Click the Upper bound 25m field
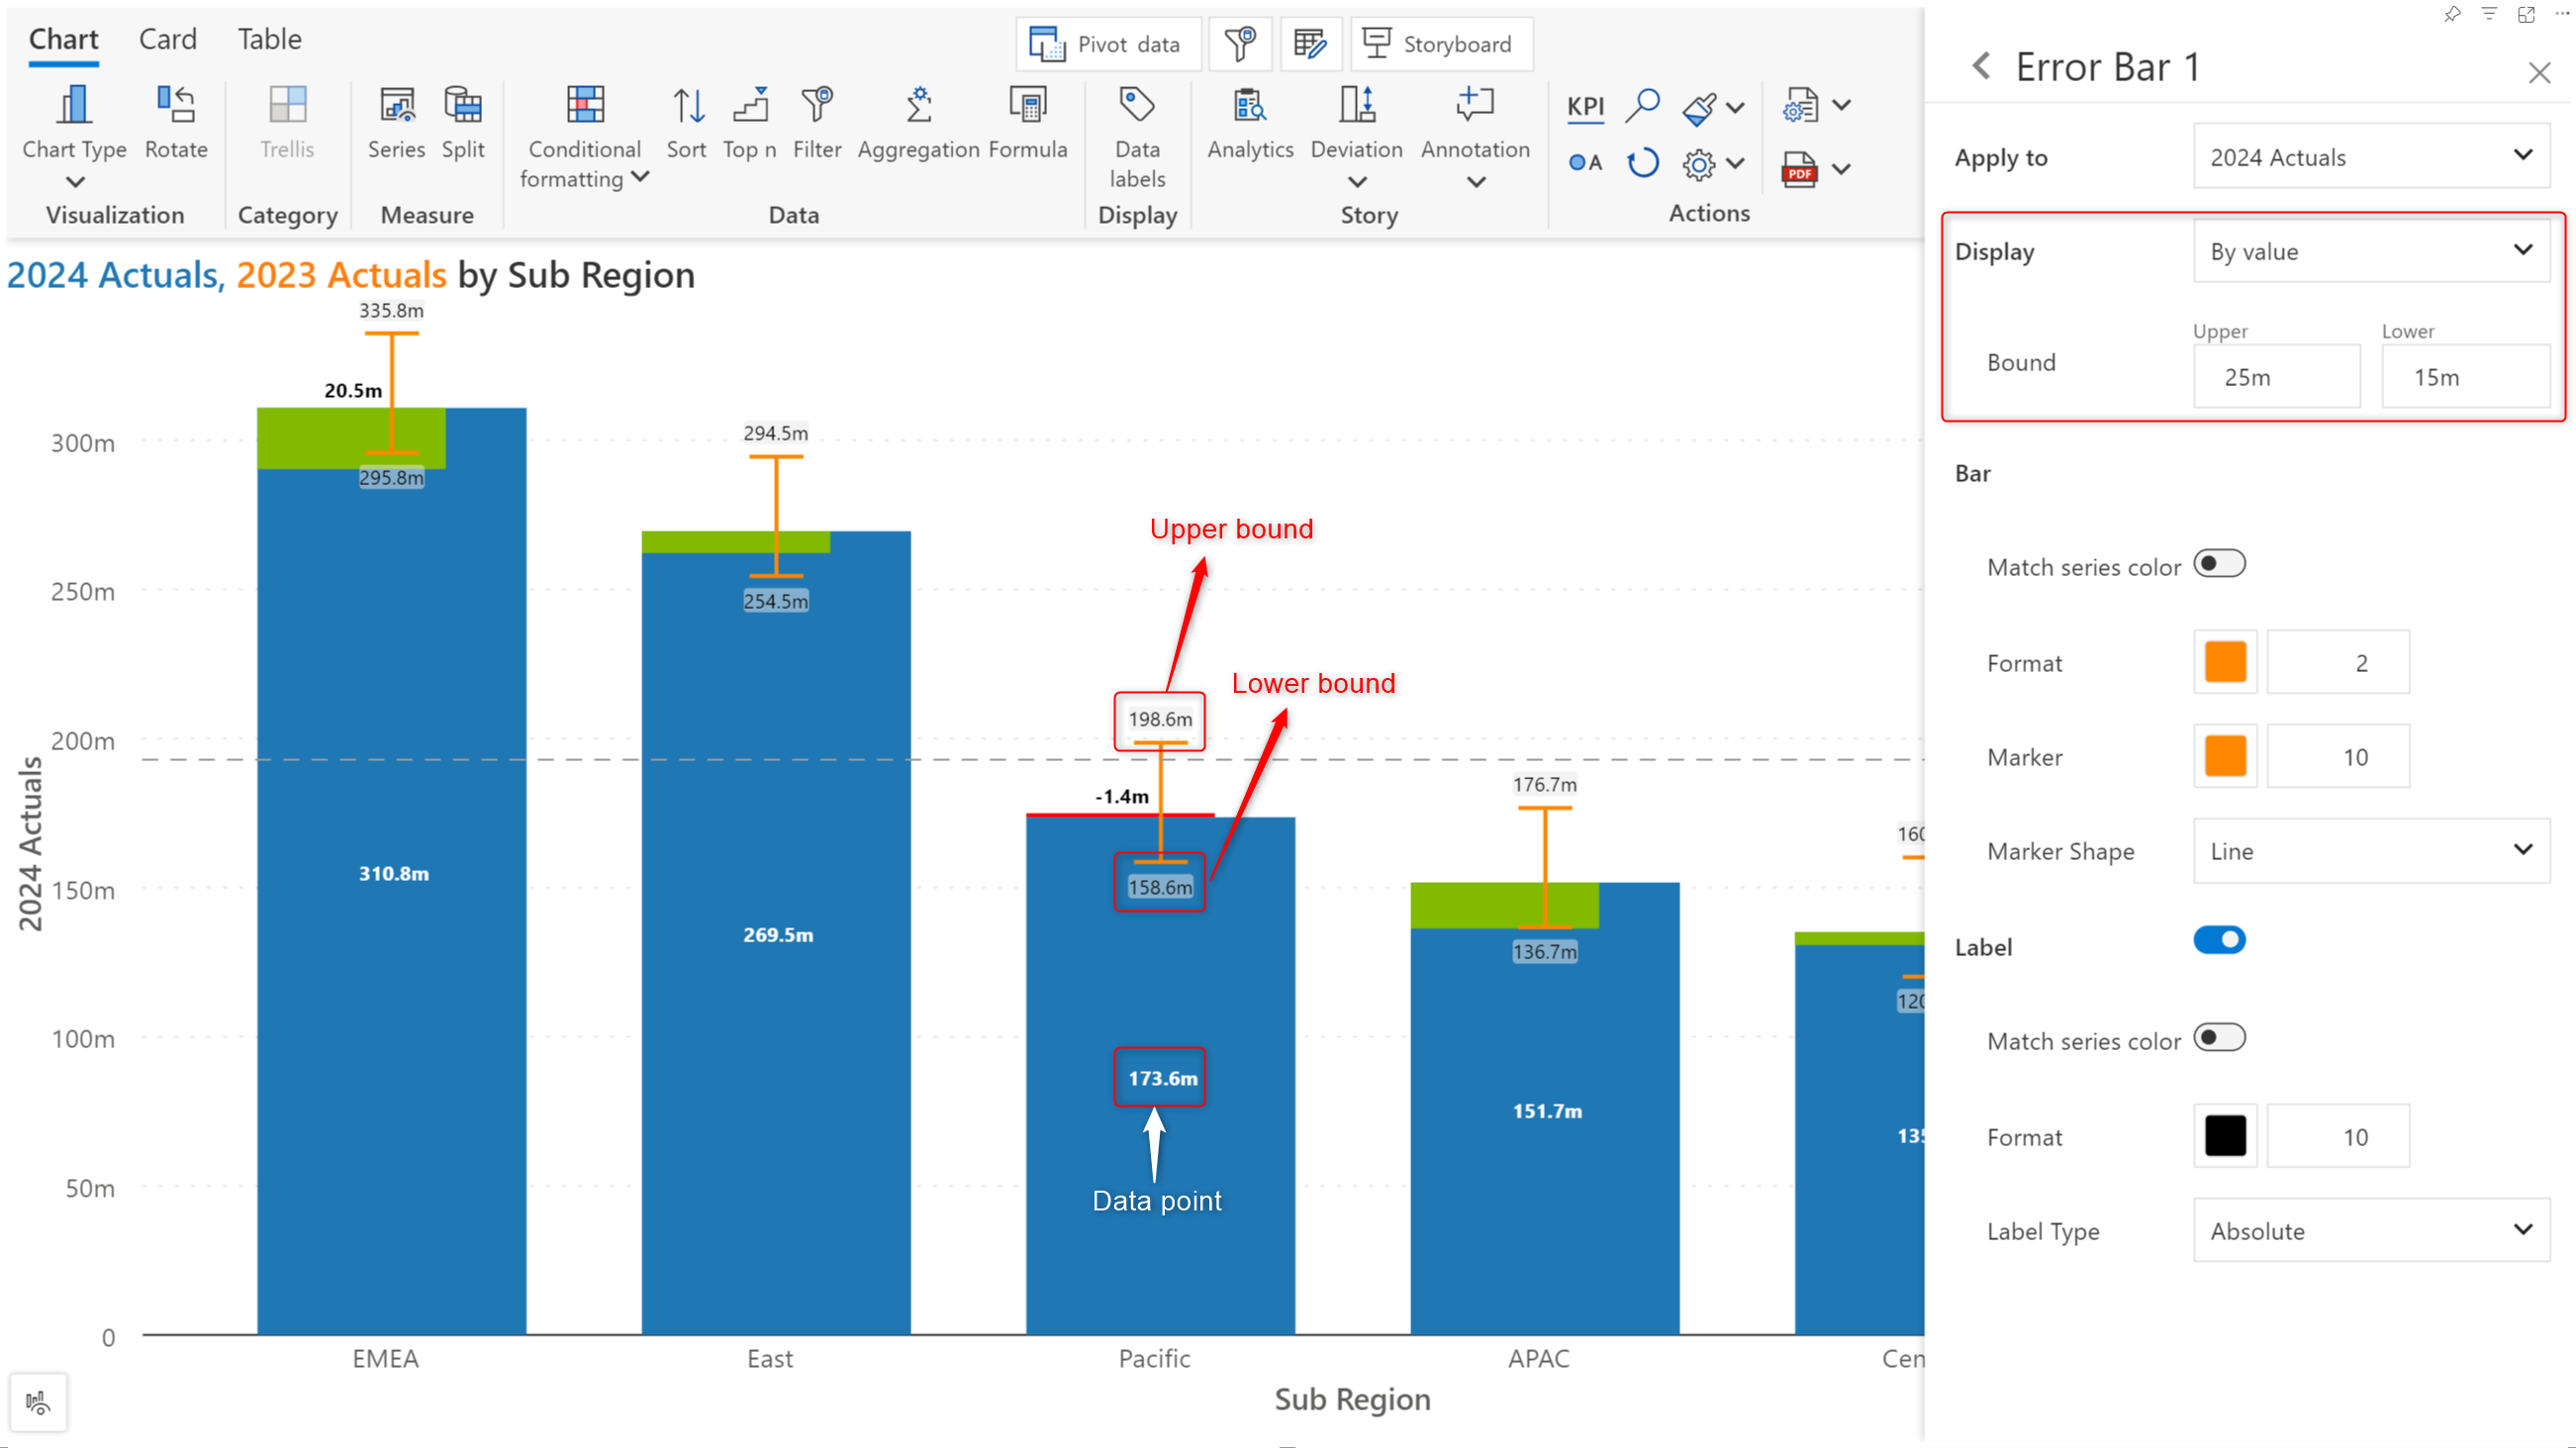The width and height of the screenshot is (2576, 1448). coord(2277,376)
